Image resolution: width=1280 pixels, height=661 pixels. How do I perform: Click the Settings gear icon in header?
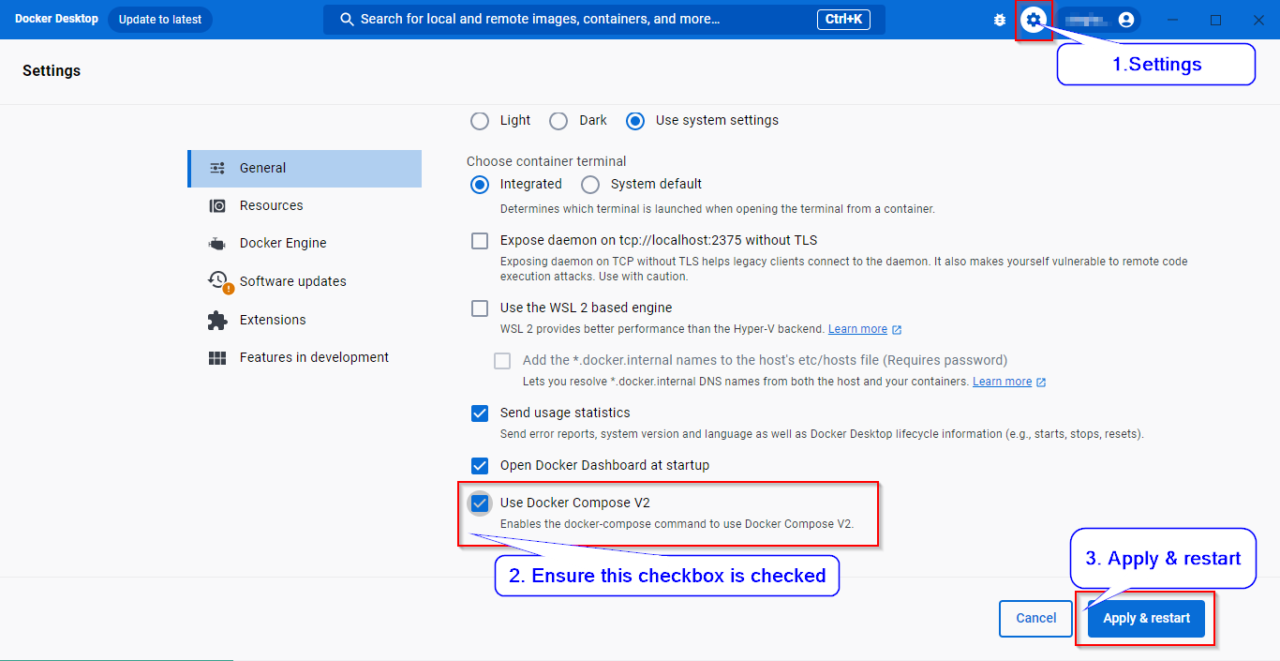pyautogui.click(x=1033, y=20)
